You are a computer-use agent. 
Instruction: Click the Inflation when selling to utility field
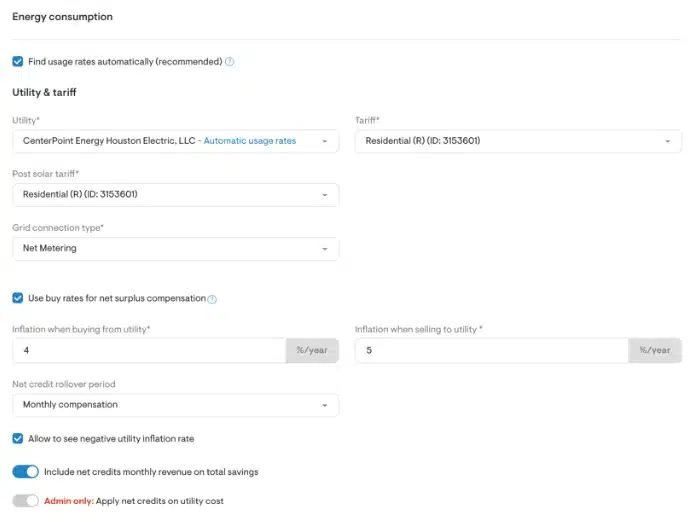point(490,351)
